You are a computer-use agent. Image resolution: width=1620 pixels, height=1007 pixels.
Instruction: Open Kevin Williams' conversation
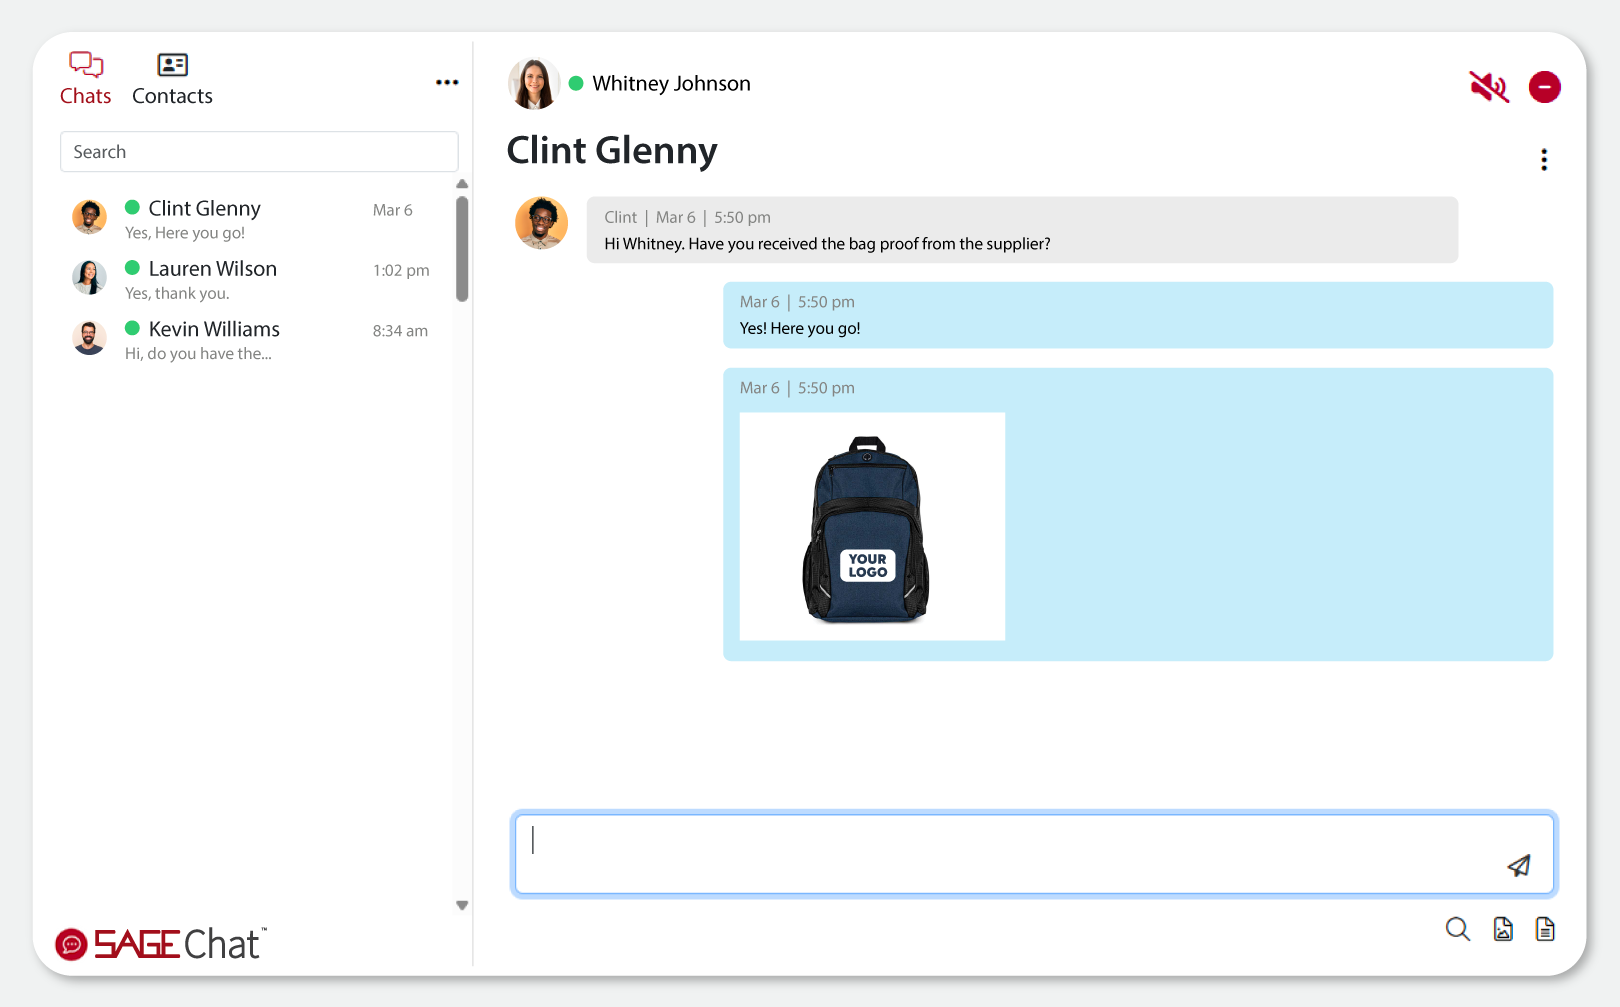[x=250, y=339]
